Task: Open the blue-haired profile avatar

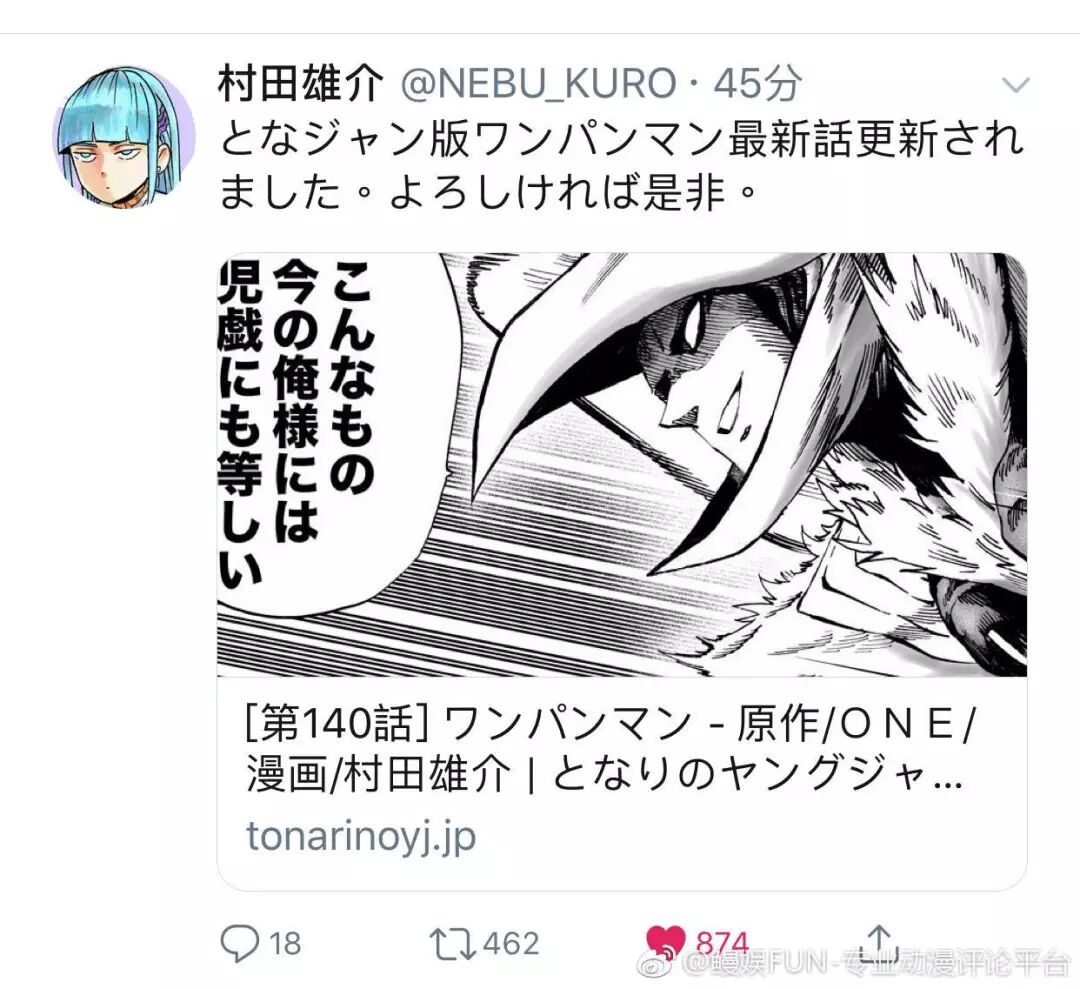Action: click(124, 137)
